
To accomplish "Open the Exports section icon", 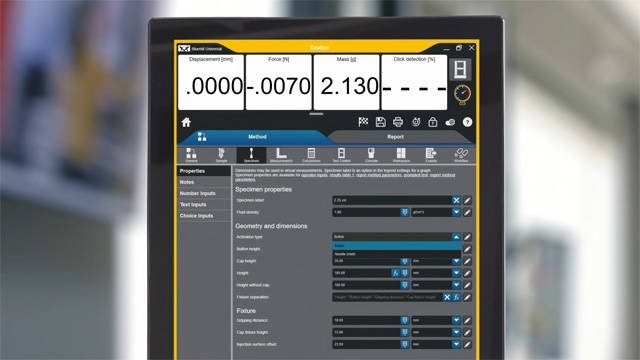I will point(431,155).
